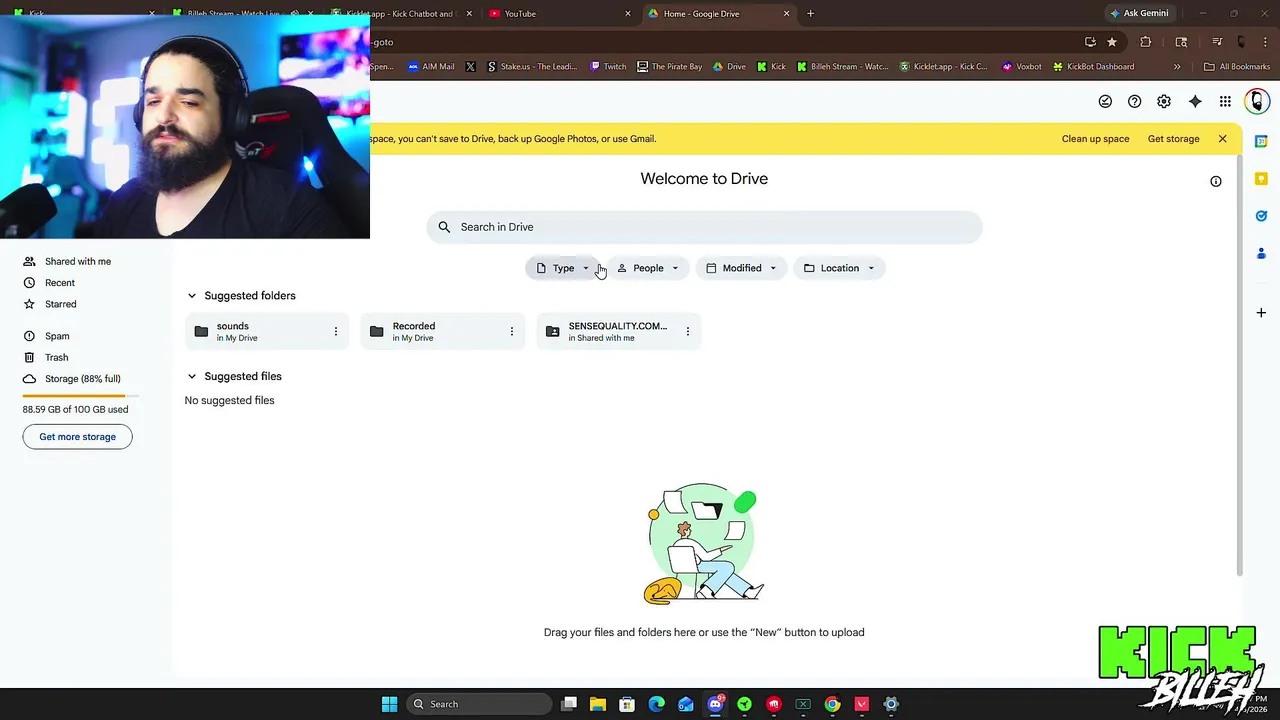The image size is (1280, 720).
Task: Select the Home - Google Drive tab
Action: click(718, 14)
